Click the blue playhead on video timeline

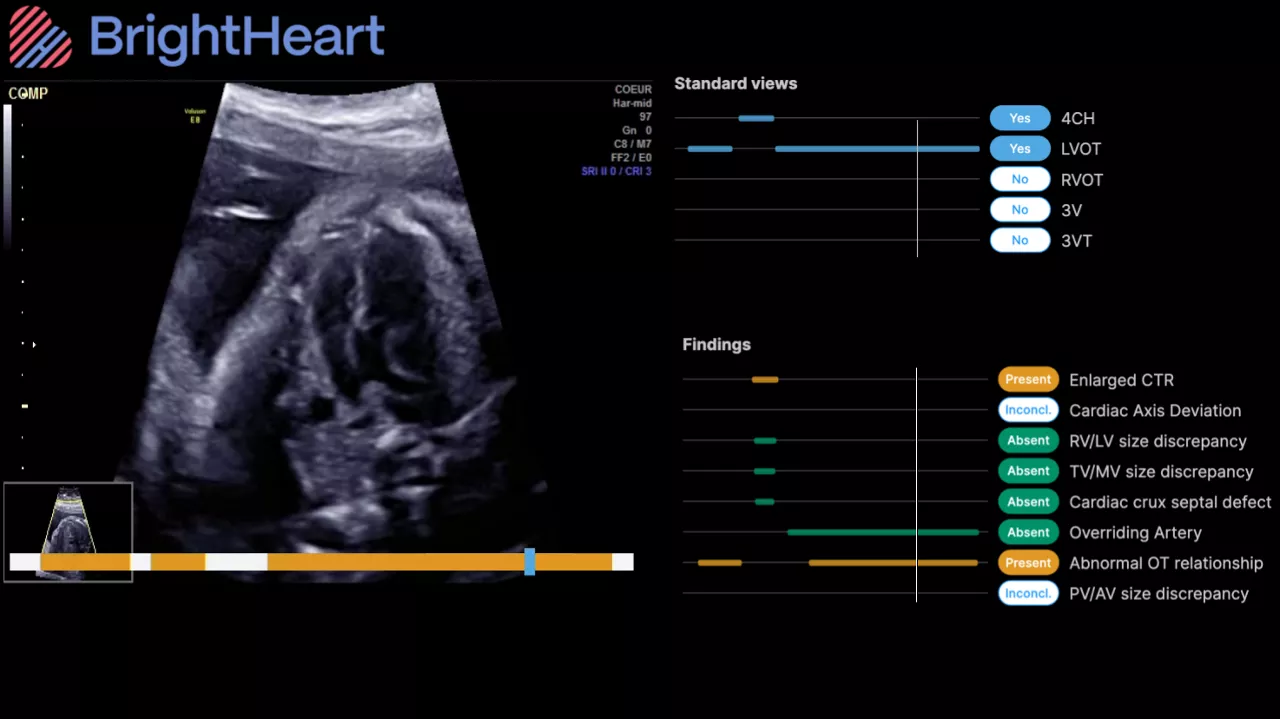point(530,561)
